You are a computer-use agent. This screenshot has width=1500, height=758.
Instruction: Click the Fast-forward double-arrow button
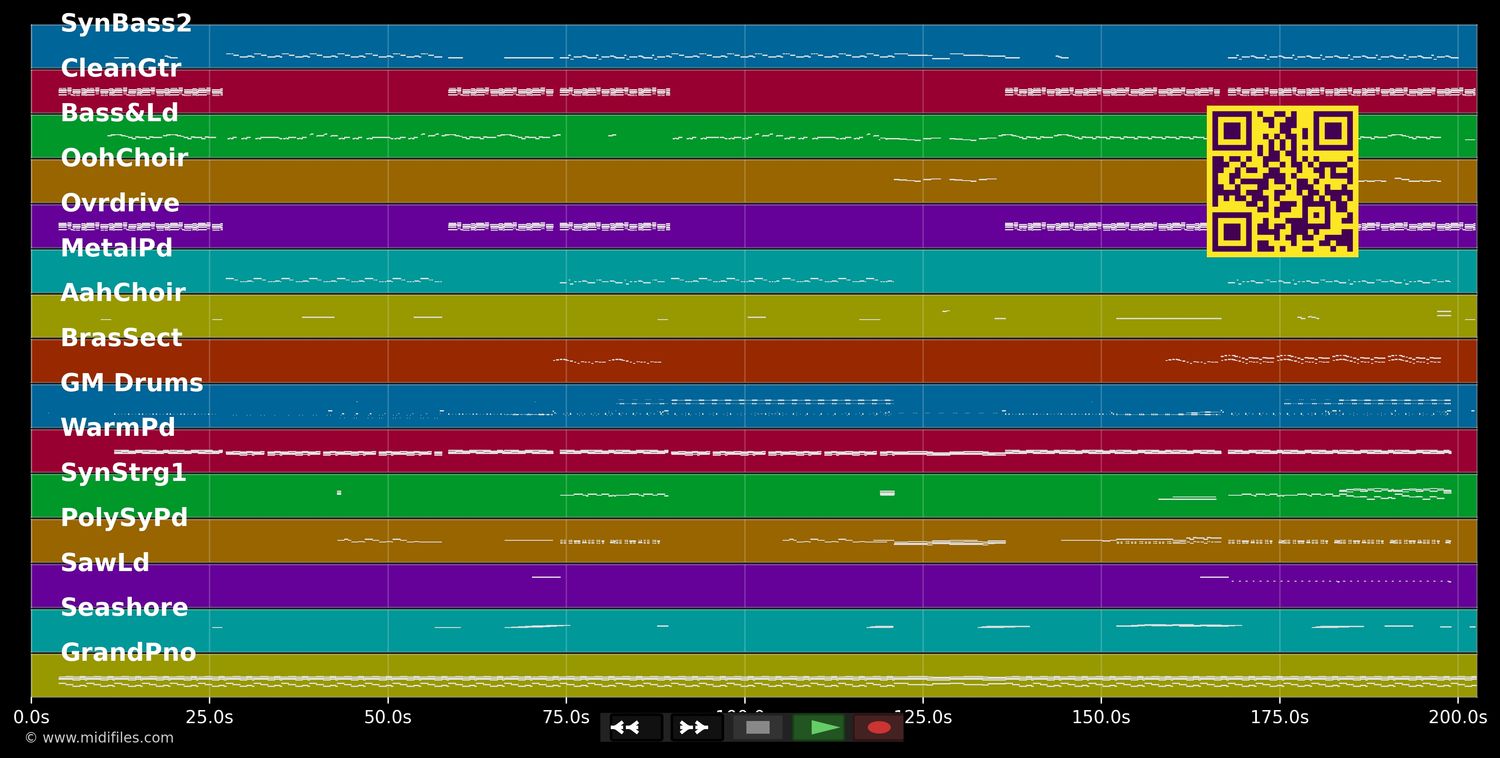coord(696,728)
